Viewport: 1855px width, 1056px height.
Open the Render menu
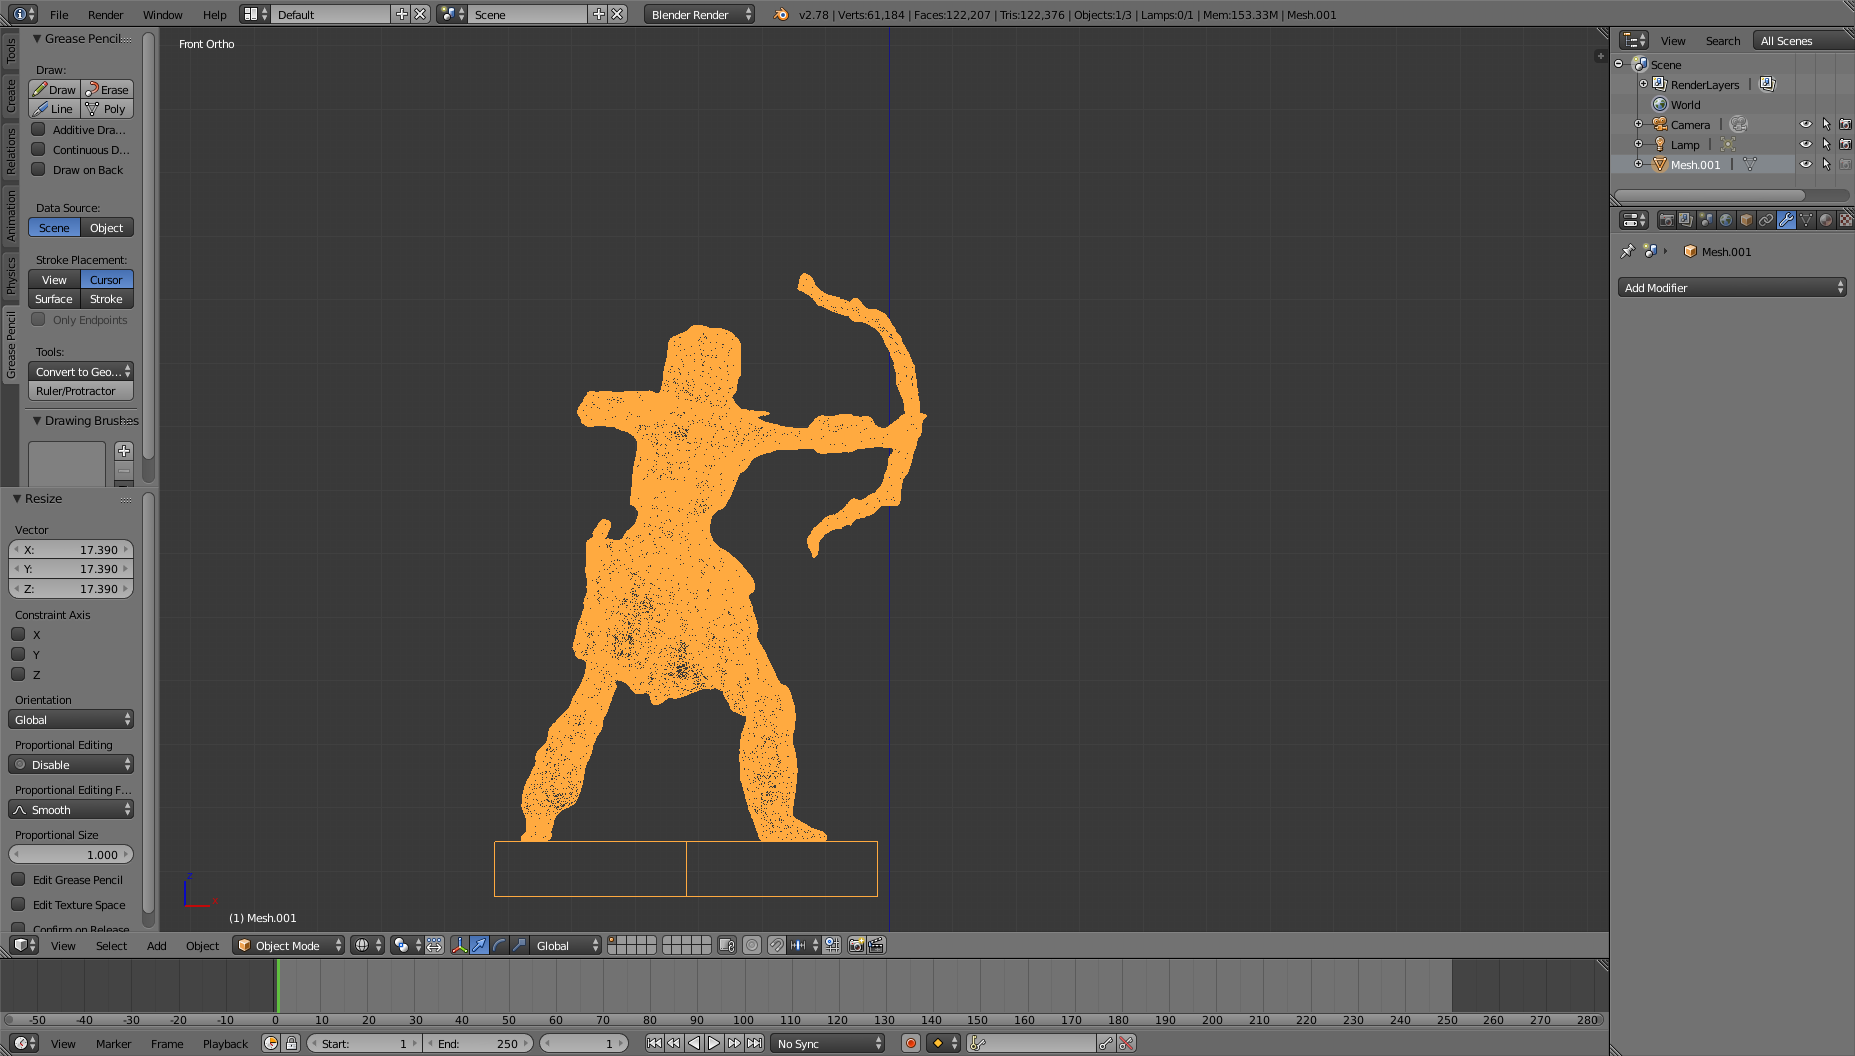coord(105,14)
